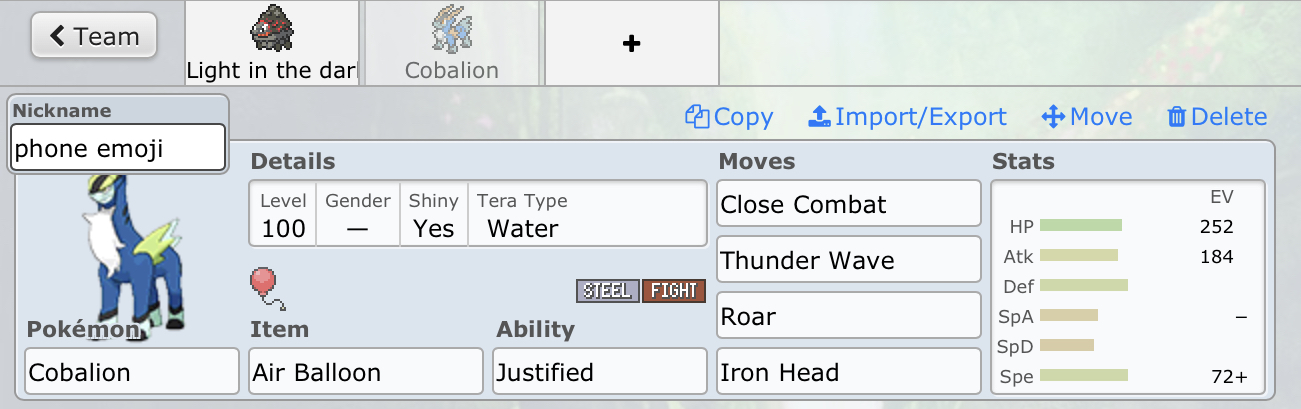This screenshot has height=409, width=1301.
Task: Edit the Nickname field
Action: pyautogui.click(x=118, y=149)
